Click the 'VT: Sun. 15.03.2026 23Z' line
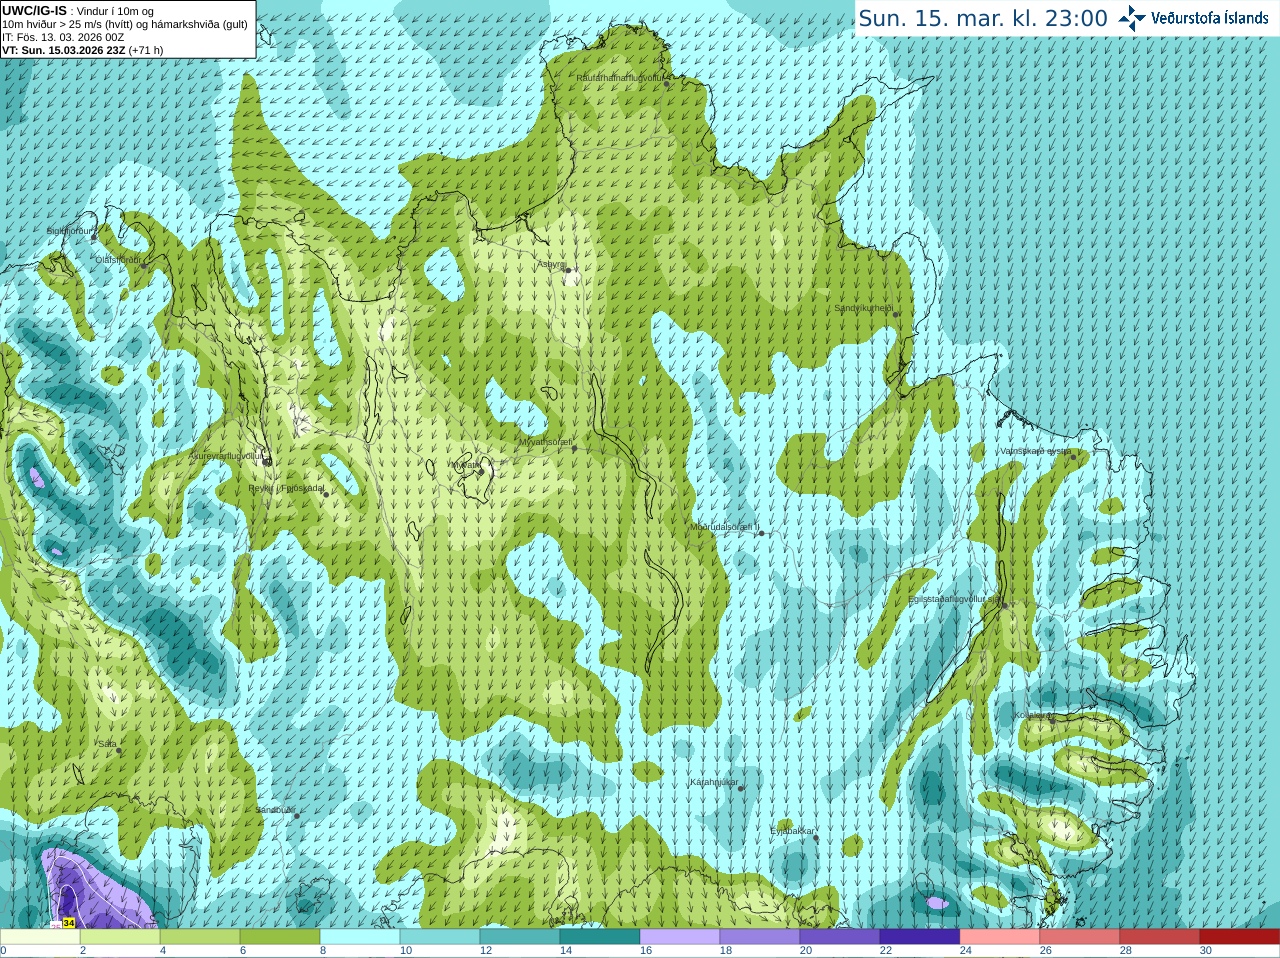Image resolution: width=1280 pixels, height=958 pixels. (x=64, y=50)
